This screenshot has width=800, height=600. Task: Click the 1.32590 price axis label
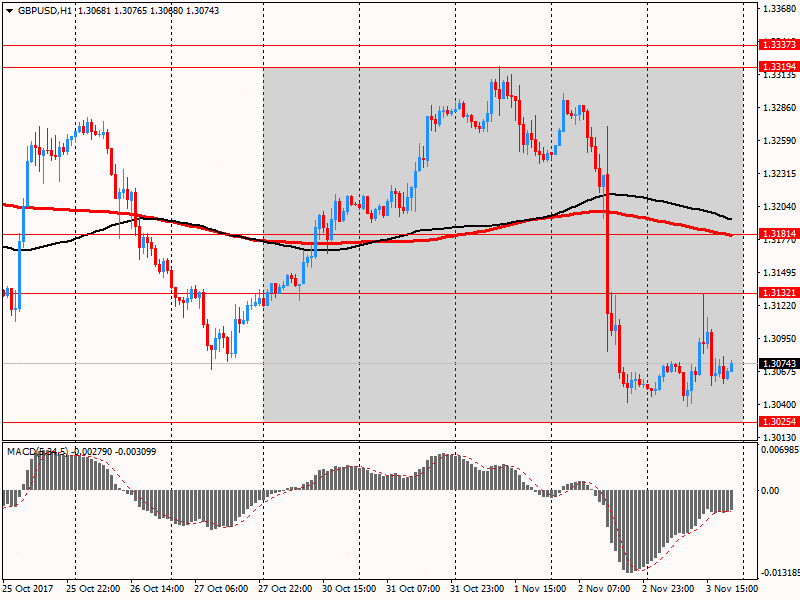pos(780,141)
